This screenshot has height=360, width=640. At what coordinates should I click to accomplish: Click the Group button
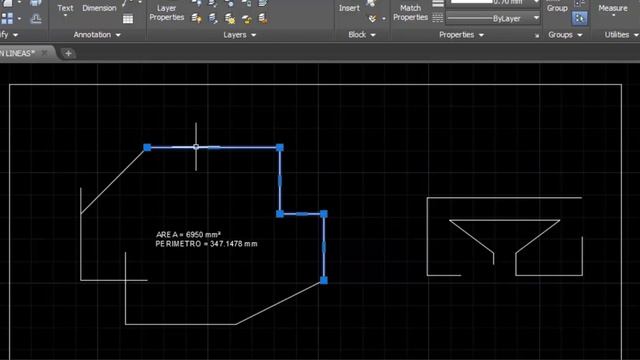coord(557,8)
